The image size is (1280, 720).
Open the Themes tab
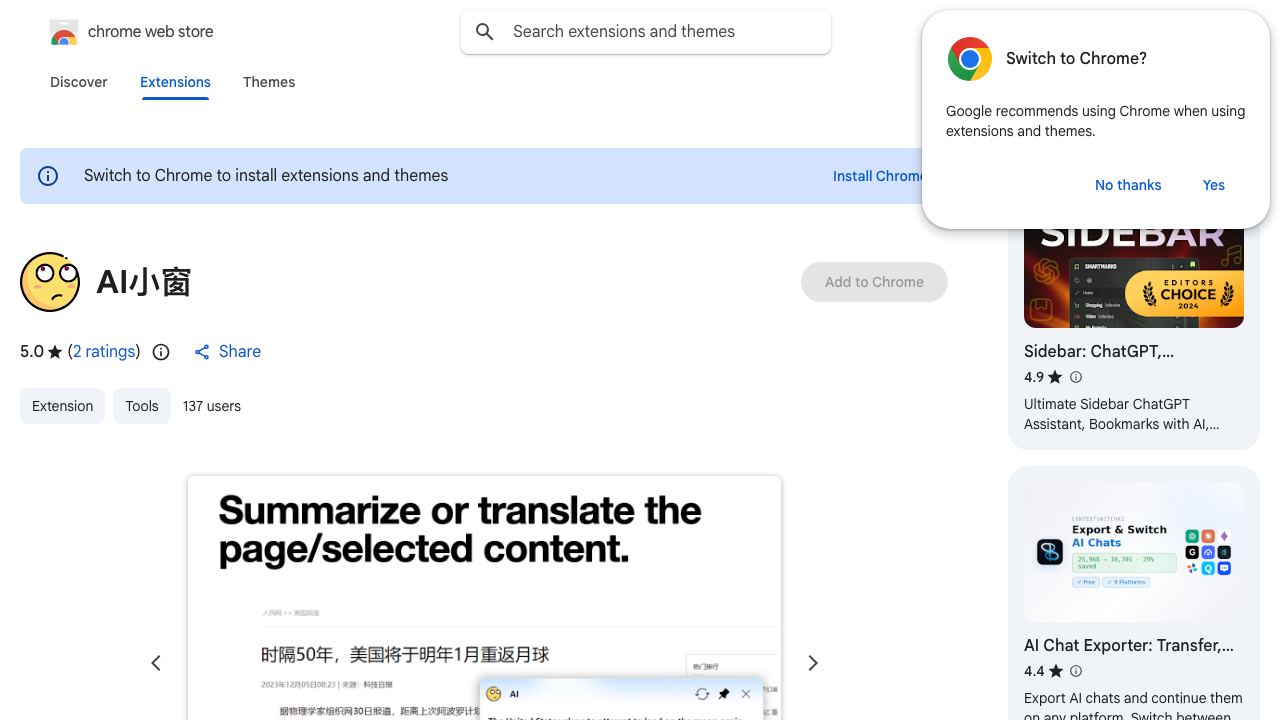click(x=269, y=82)
